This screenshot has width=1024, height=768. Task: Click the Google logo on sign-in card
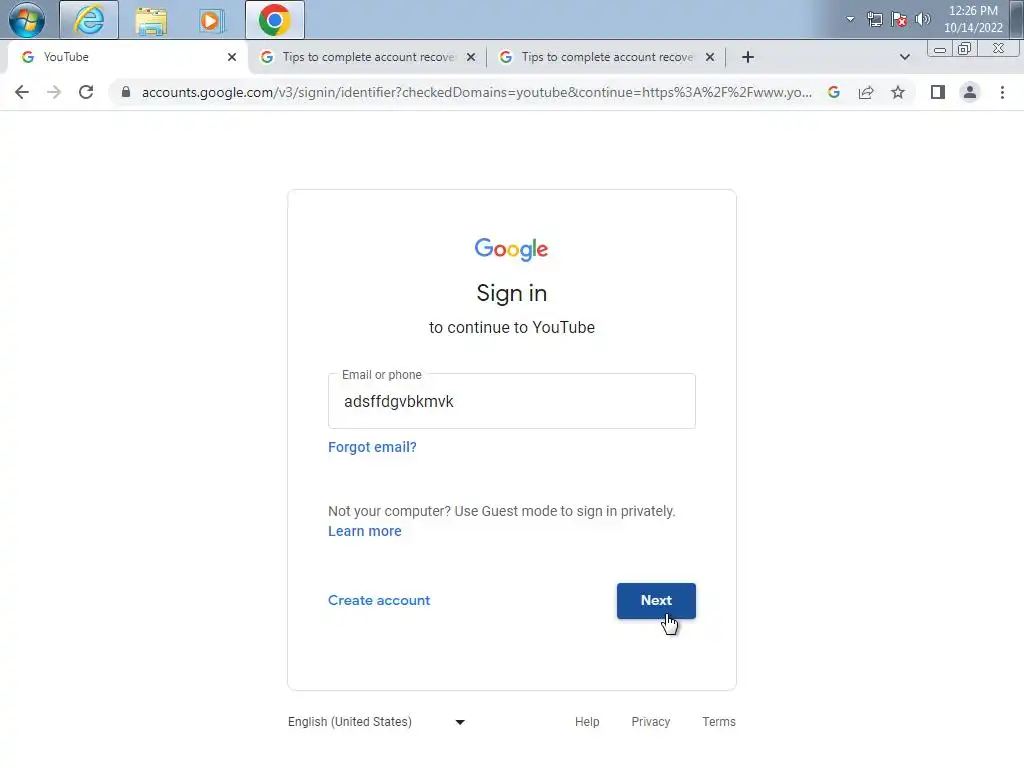[511, 249]
